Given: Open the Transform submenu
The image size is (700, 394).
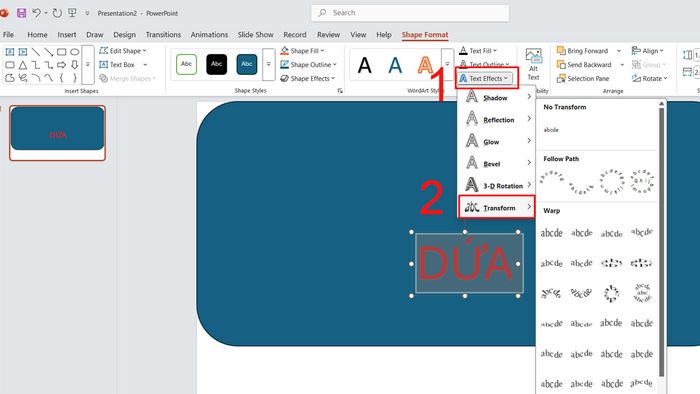Looking at the screenshot, I should pyautogui.click(x=496, y=207).
